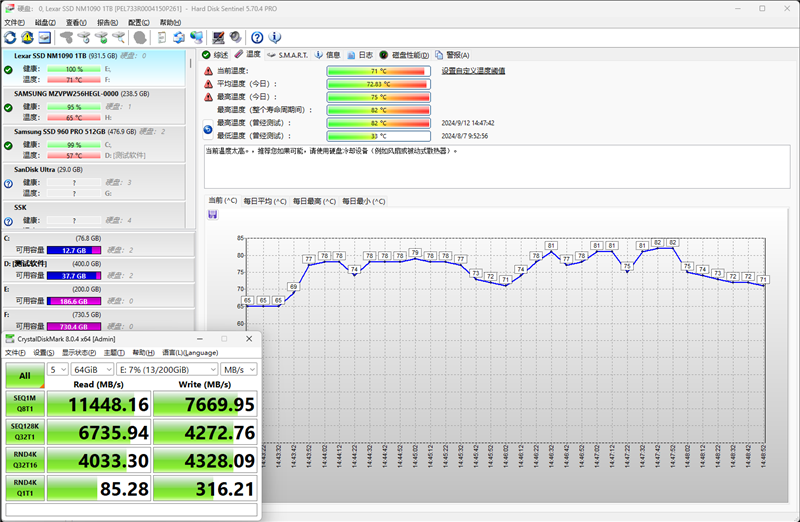The width and height of the screenshot is (800, 522).
Task: Click the red warning icon next to 当前温度
Action: pos(208,71)
